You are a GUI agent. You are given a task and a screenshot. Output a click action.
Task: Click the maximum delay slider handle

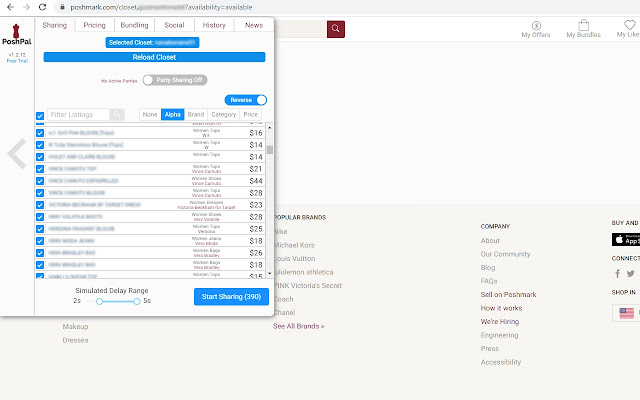pyautogui.click(x=137, y=301)
